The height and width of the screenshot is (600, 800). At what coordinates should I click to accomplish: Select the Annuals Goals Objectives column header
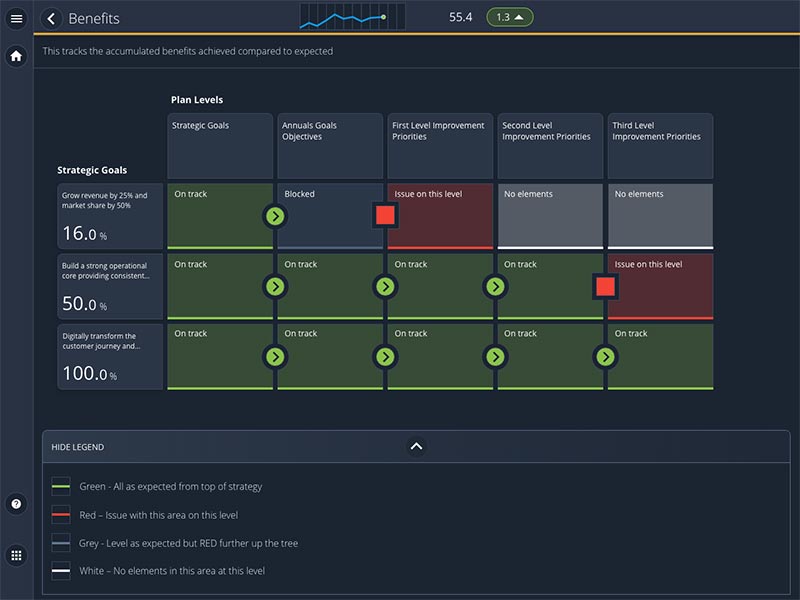(329, 145)
